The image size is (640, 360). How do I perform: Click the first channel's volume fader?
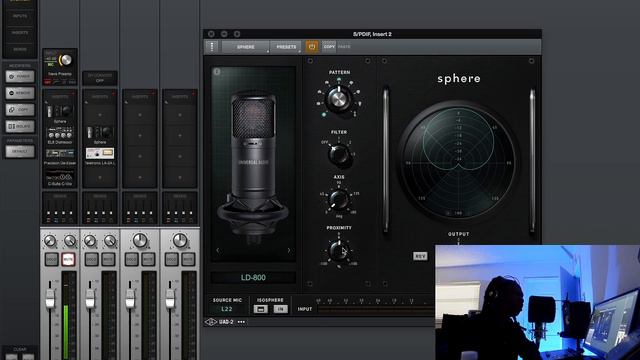[x=50, y=299]
